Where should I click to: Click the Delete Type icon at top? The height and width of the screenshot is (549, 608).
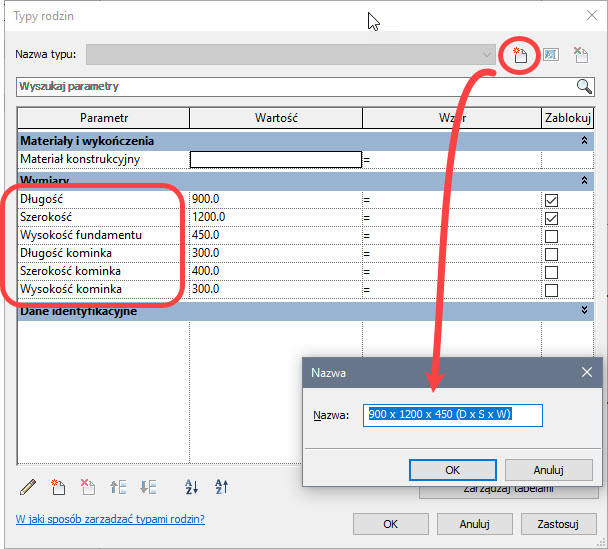(x=580, y=55)
